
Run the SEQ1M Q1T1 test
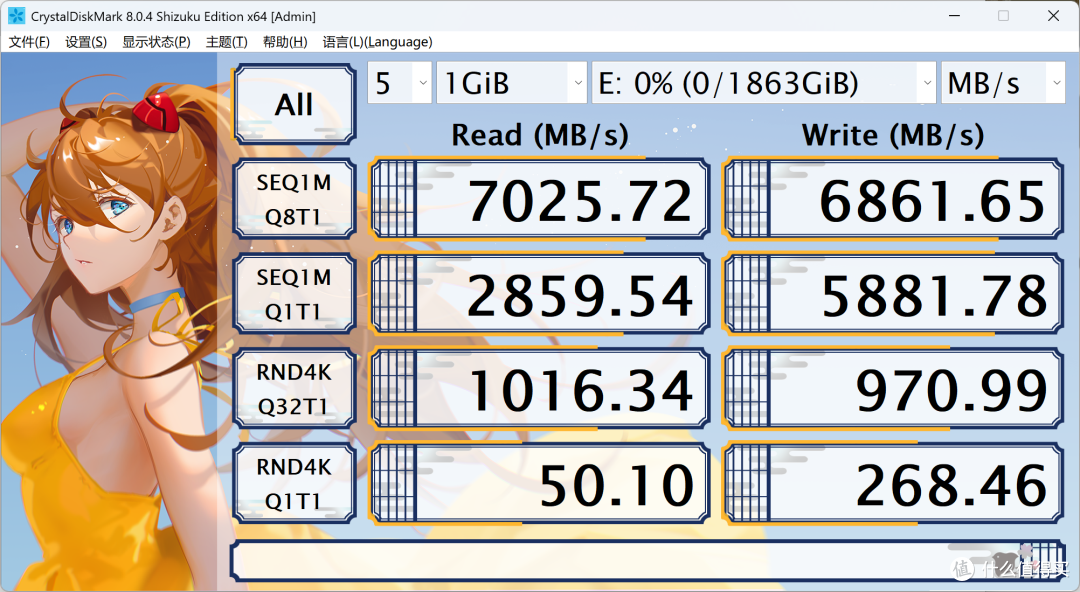[294, 294]
